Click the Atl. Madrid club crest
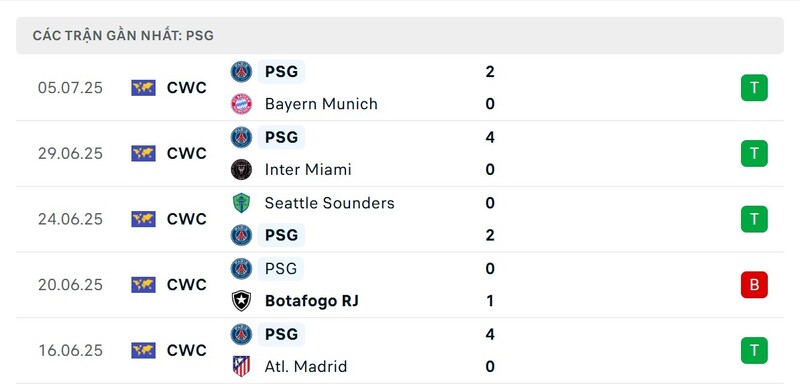 241,366
